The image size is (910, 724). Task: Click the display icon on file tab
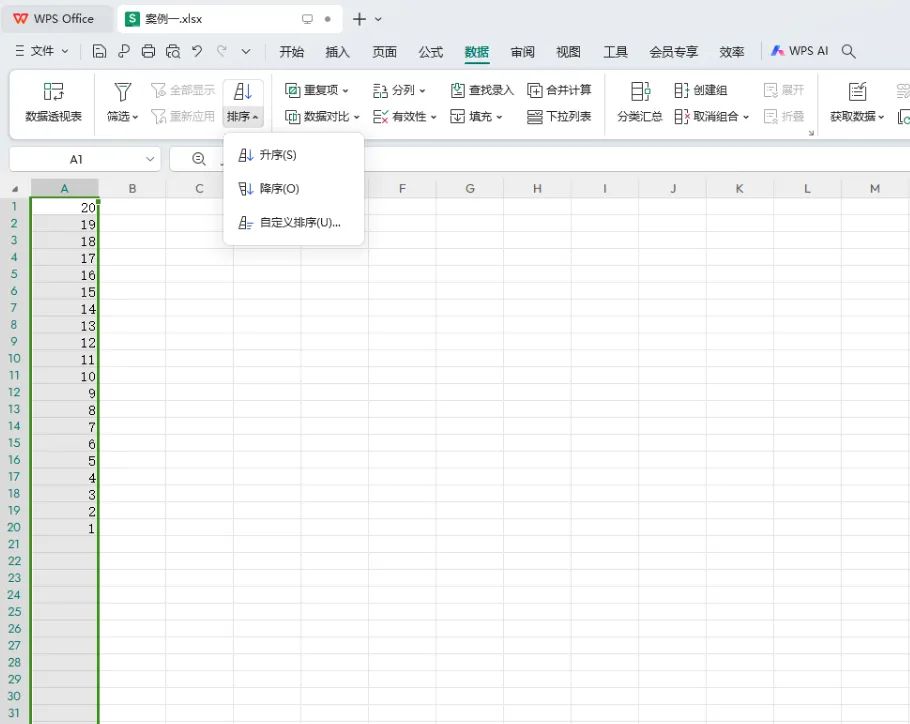point(307,19)
